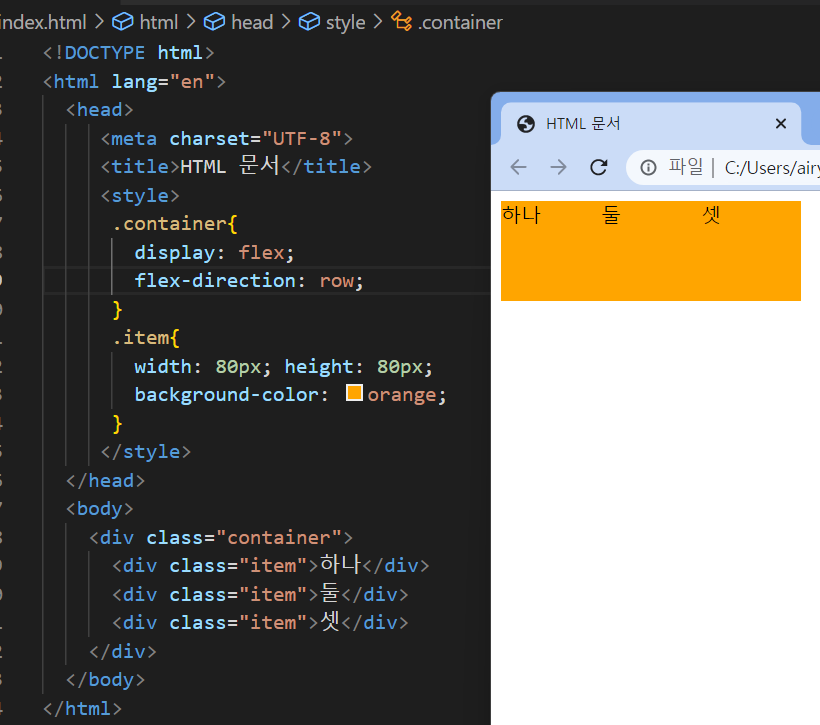Click the closing head tag
820x725 pixels.
[x=106, y=480]
